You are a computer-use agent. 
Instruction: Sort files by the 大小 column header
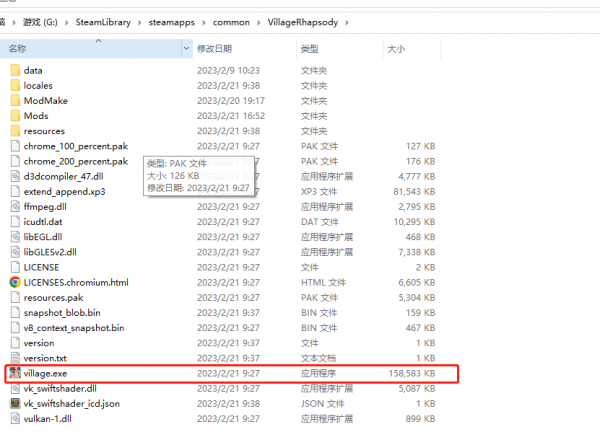click(x=395, y=48)
